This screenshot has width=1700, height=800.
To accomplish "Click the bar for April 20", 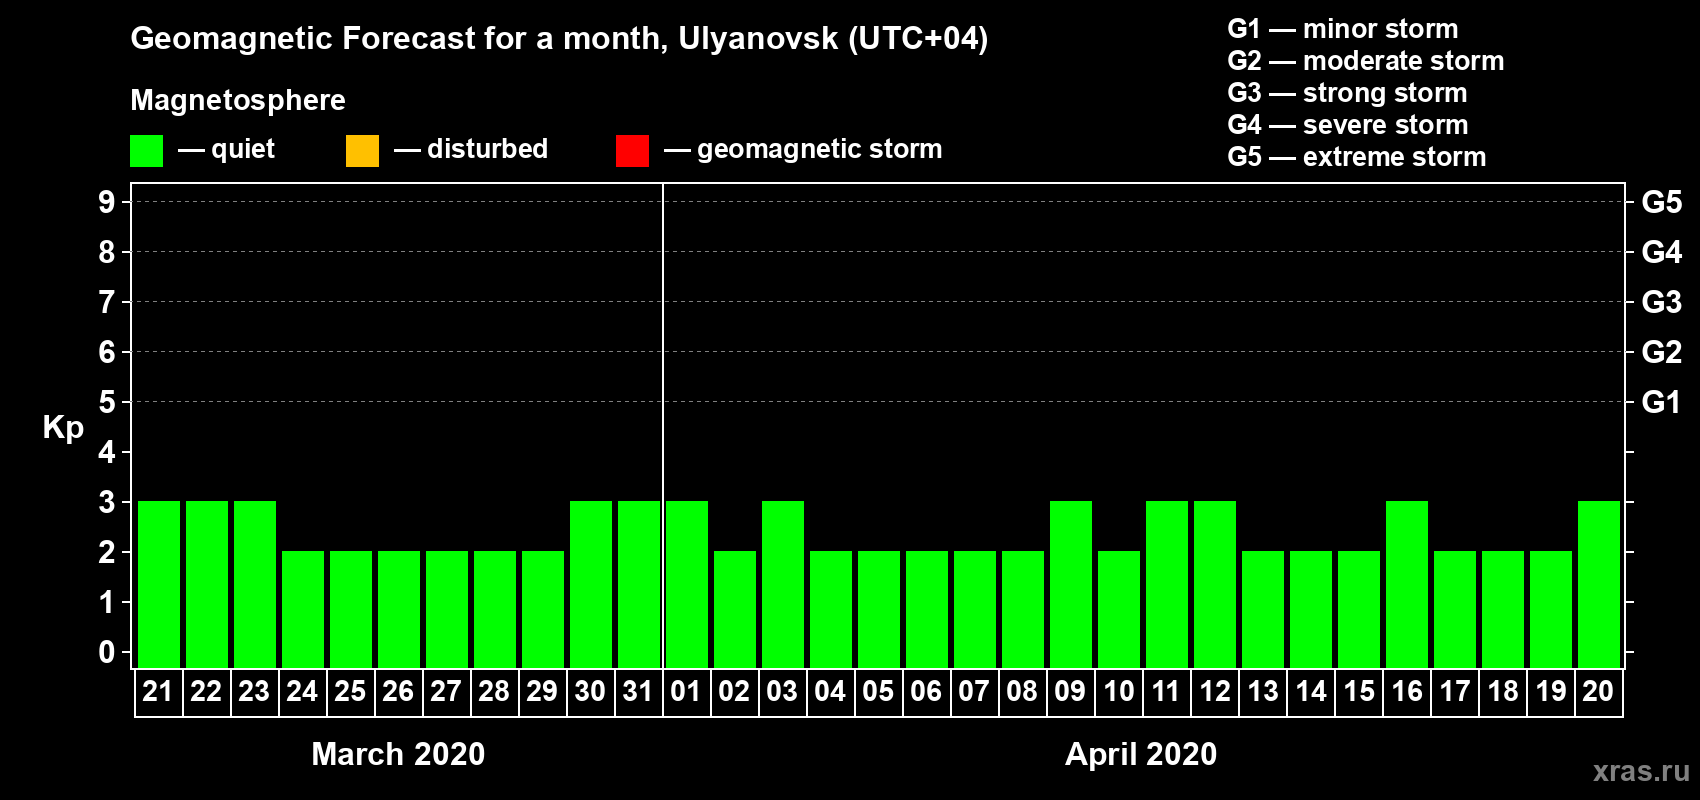I will point(1599,584).
